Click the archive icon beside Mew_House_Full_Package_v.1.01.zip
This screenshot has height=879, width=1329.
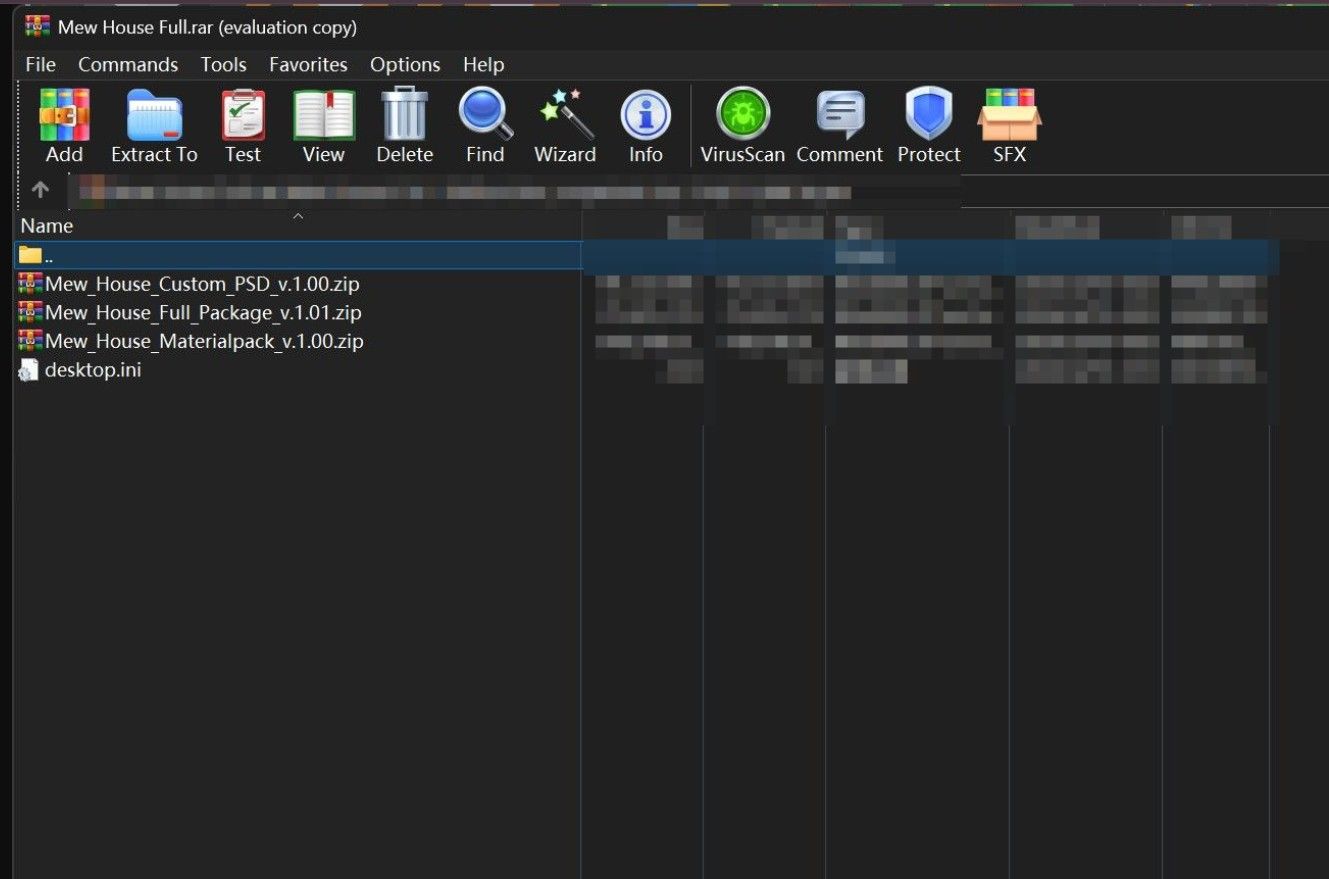pyautogui.click(x=30, y=313)
